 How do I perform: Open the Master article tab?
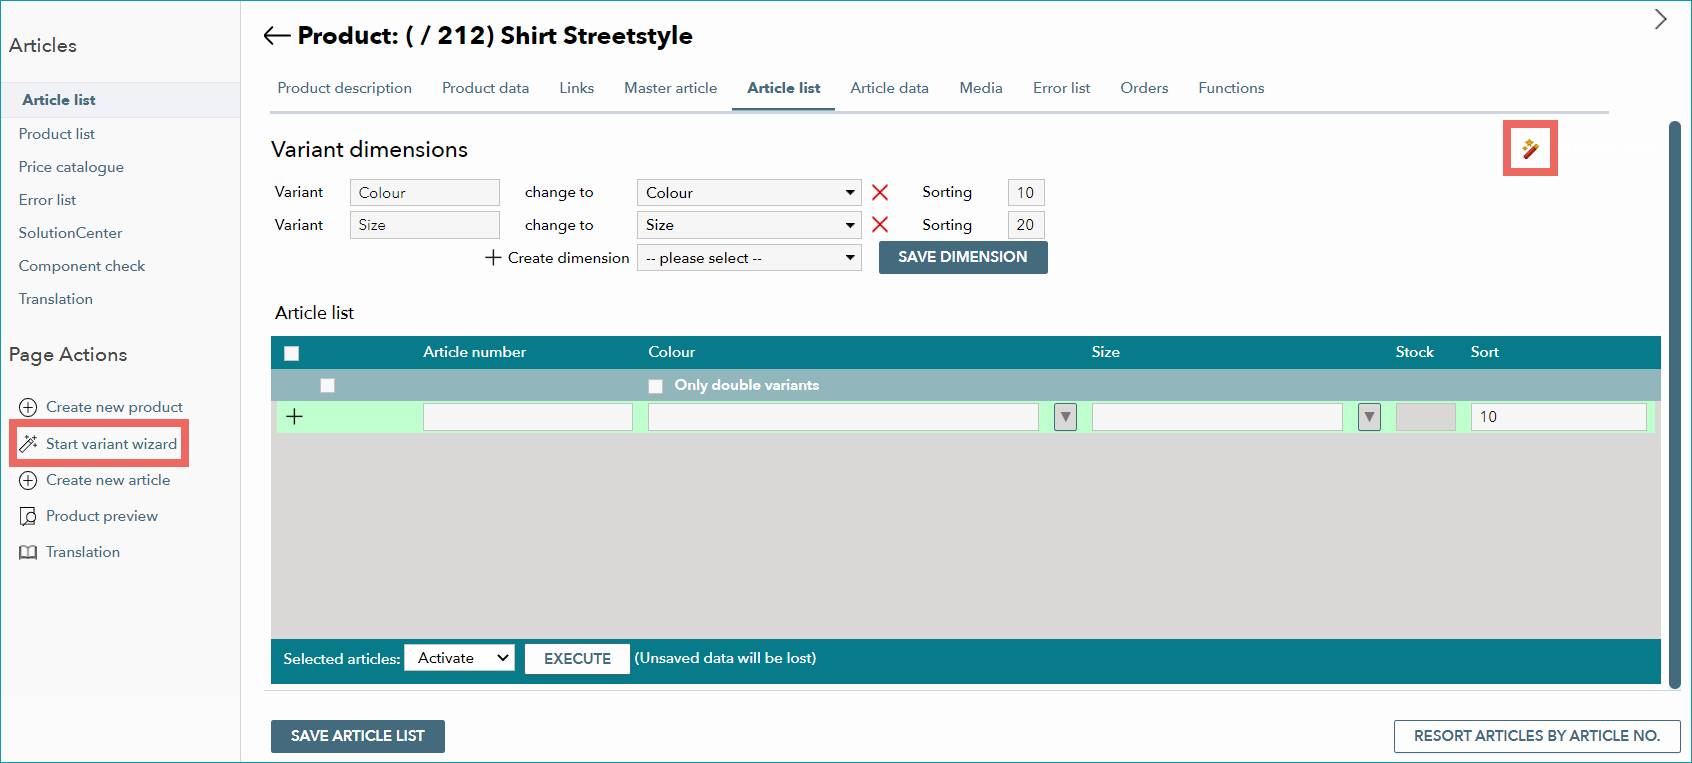coord(671,88)
